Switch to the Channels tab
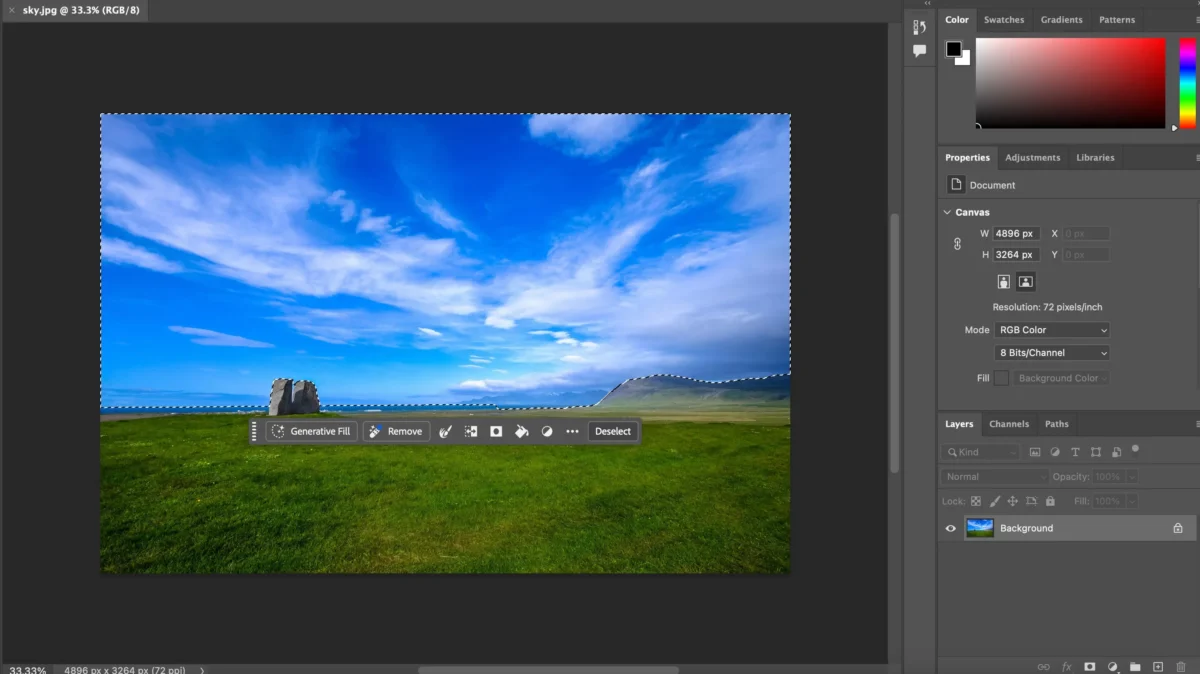Viewport: 1200px width, 674px height. 1009,423
